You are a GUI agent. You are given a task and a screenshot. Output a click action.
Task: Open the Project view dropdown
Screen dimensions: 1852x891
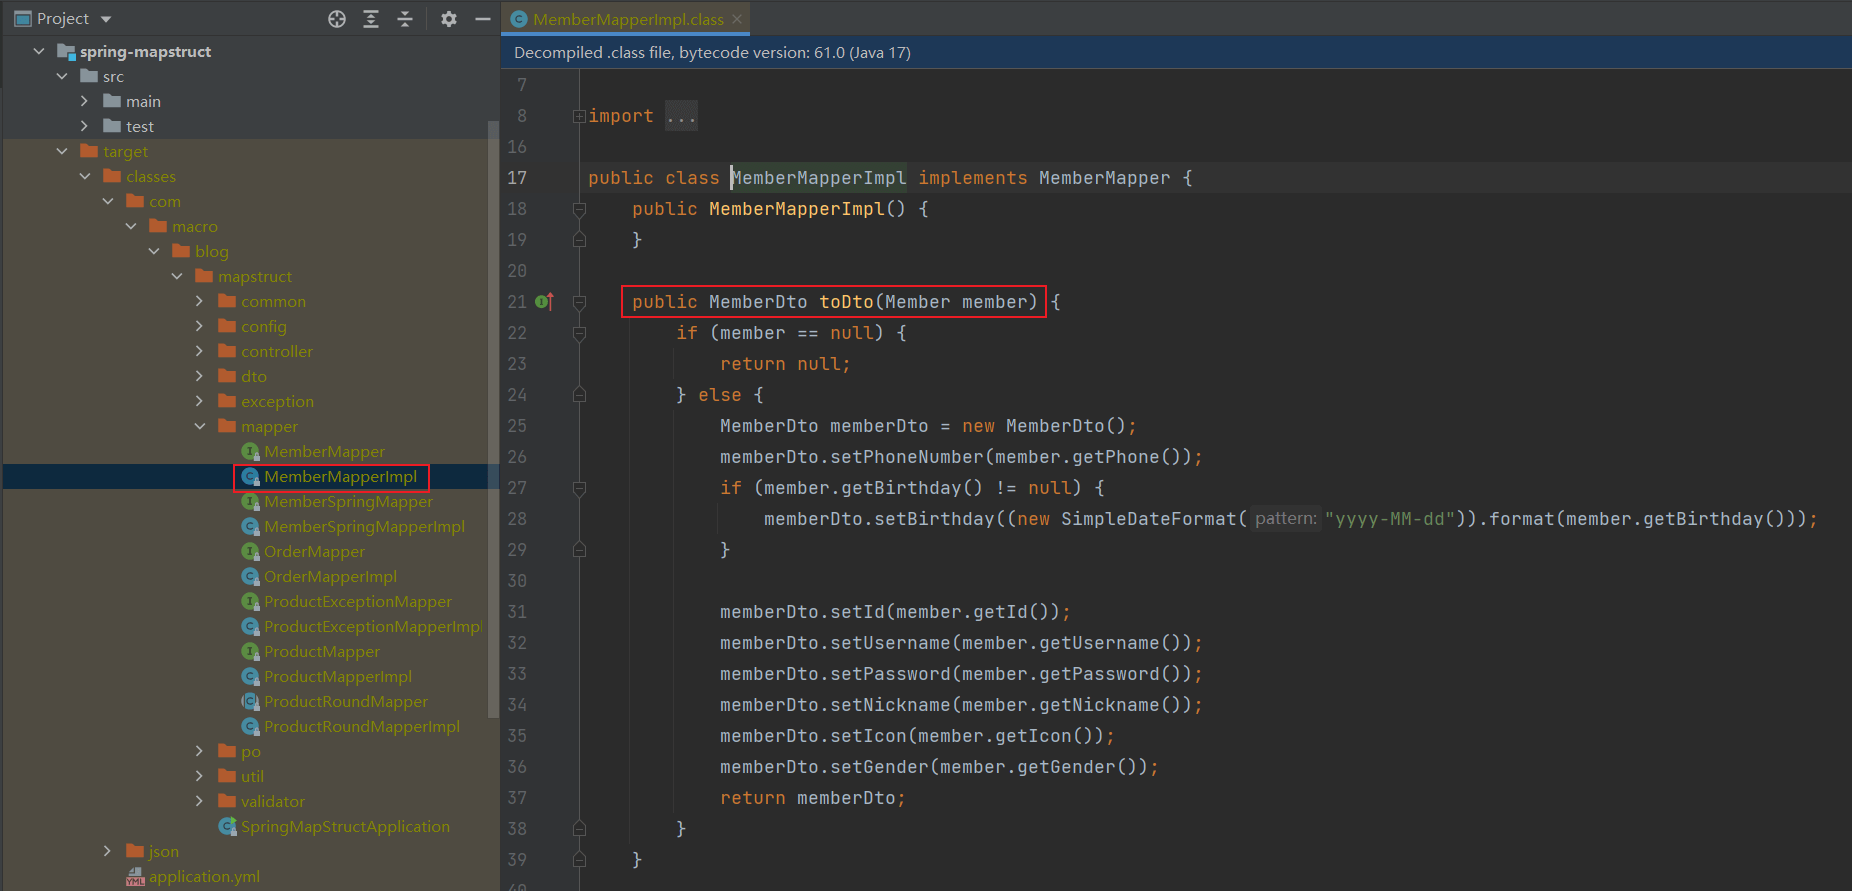(106, 19)
